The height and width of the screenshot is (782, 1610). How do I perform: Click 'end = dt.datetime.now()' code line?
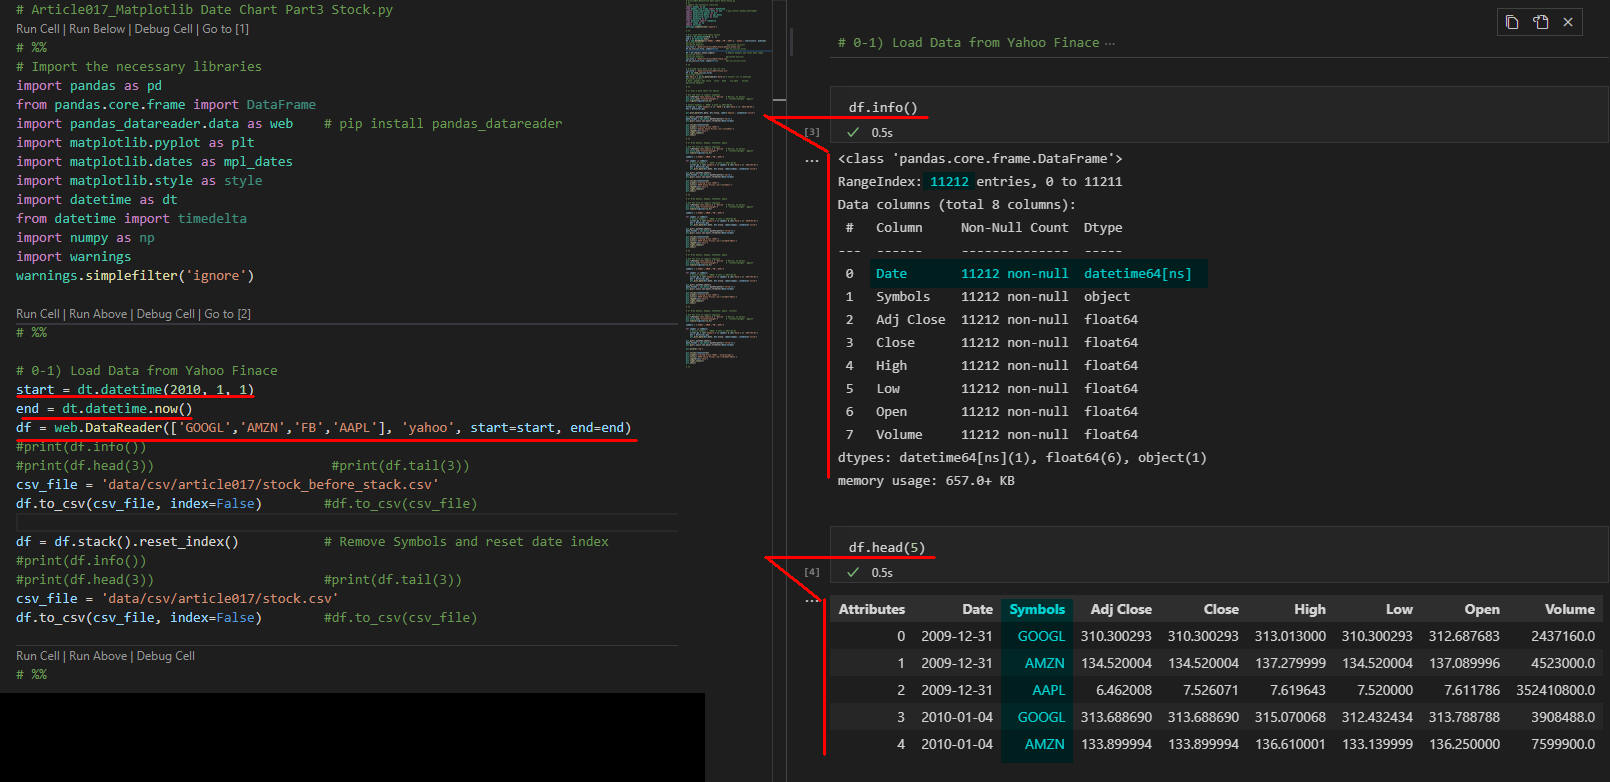(x=104, y=409)
